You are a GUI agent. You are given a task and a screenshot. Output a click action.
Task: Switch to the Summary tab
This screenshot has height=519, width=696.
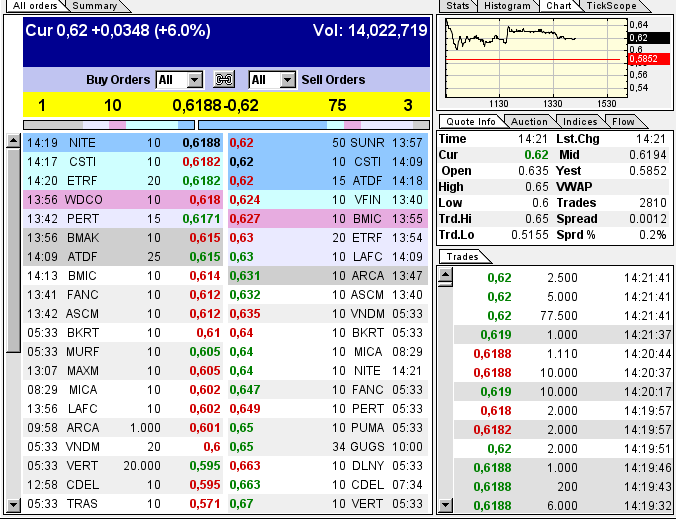click(95, 6)
